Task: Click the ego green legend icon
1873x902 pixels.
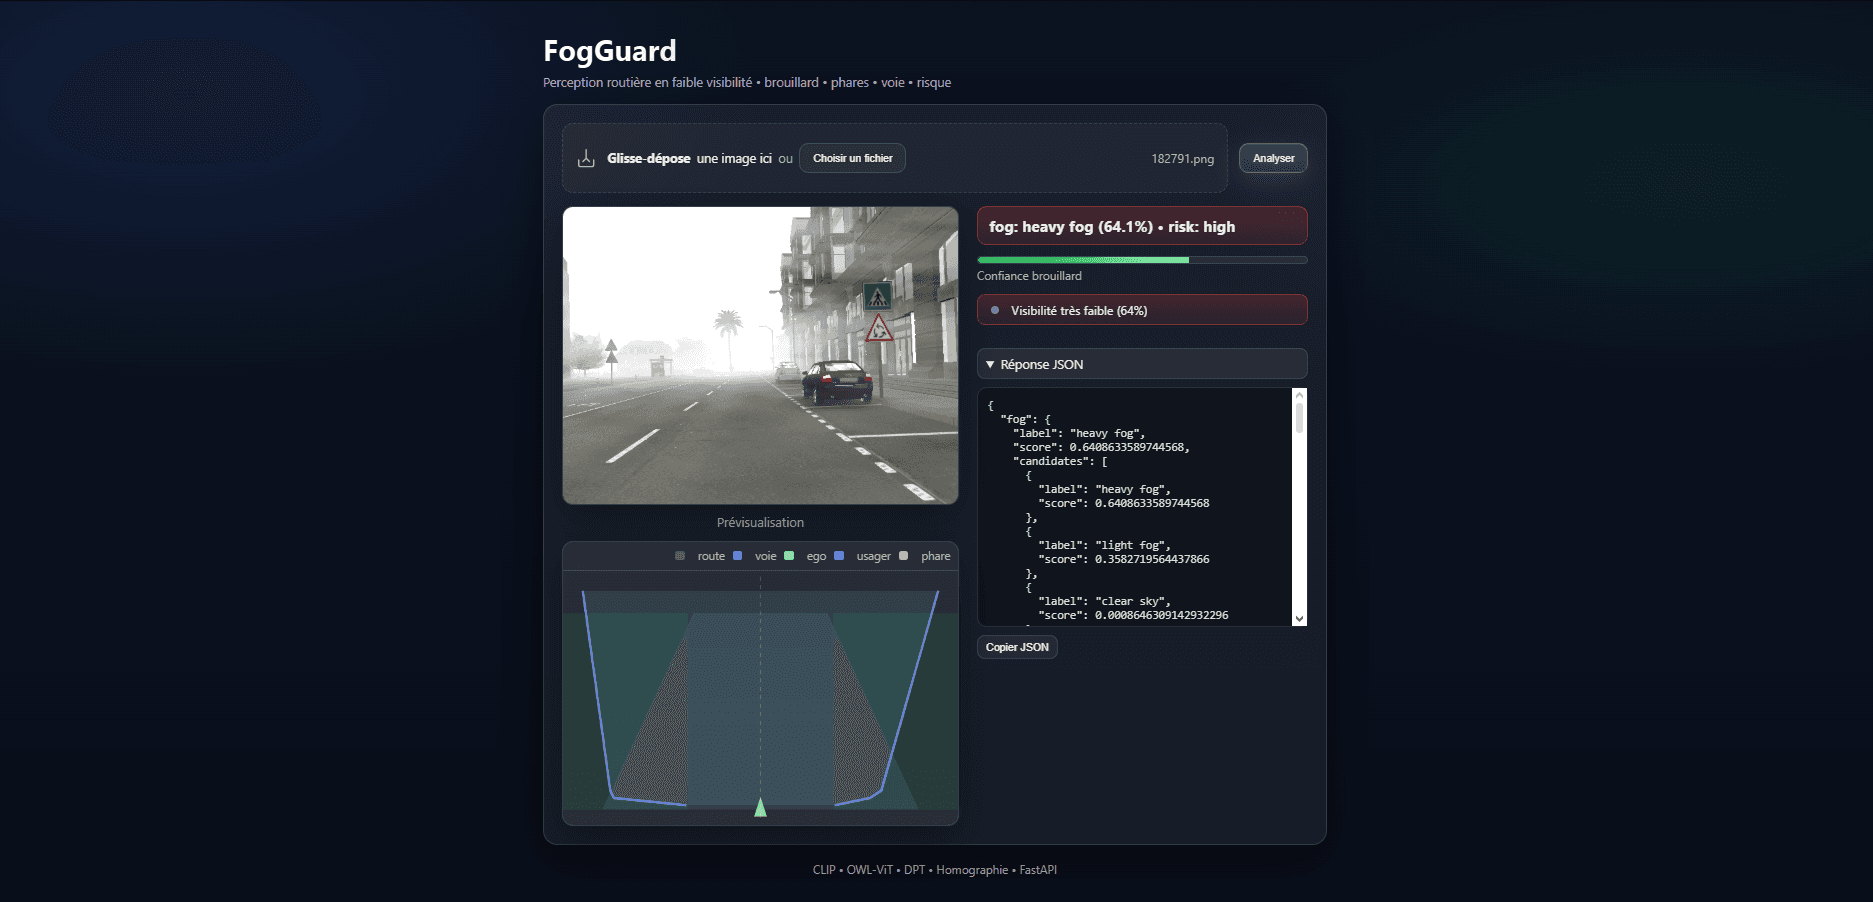Action: pyautogui.click(x=789, y=556)
